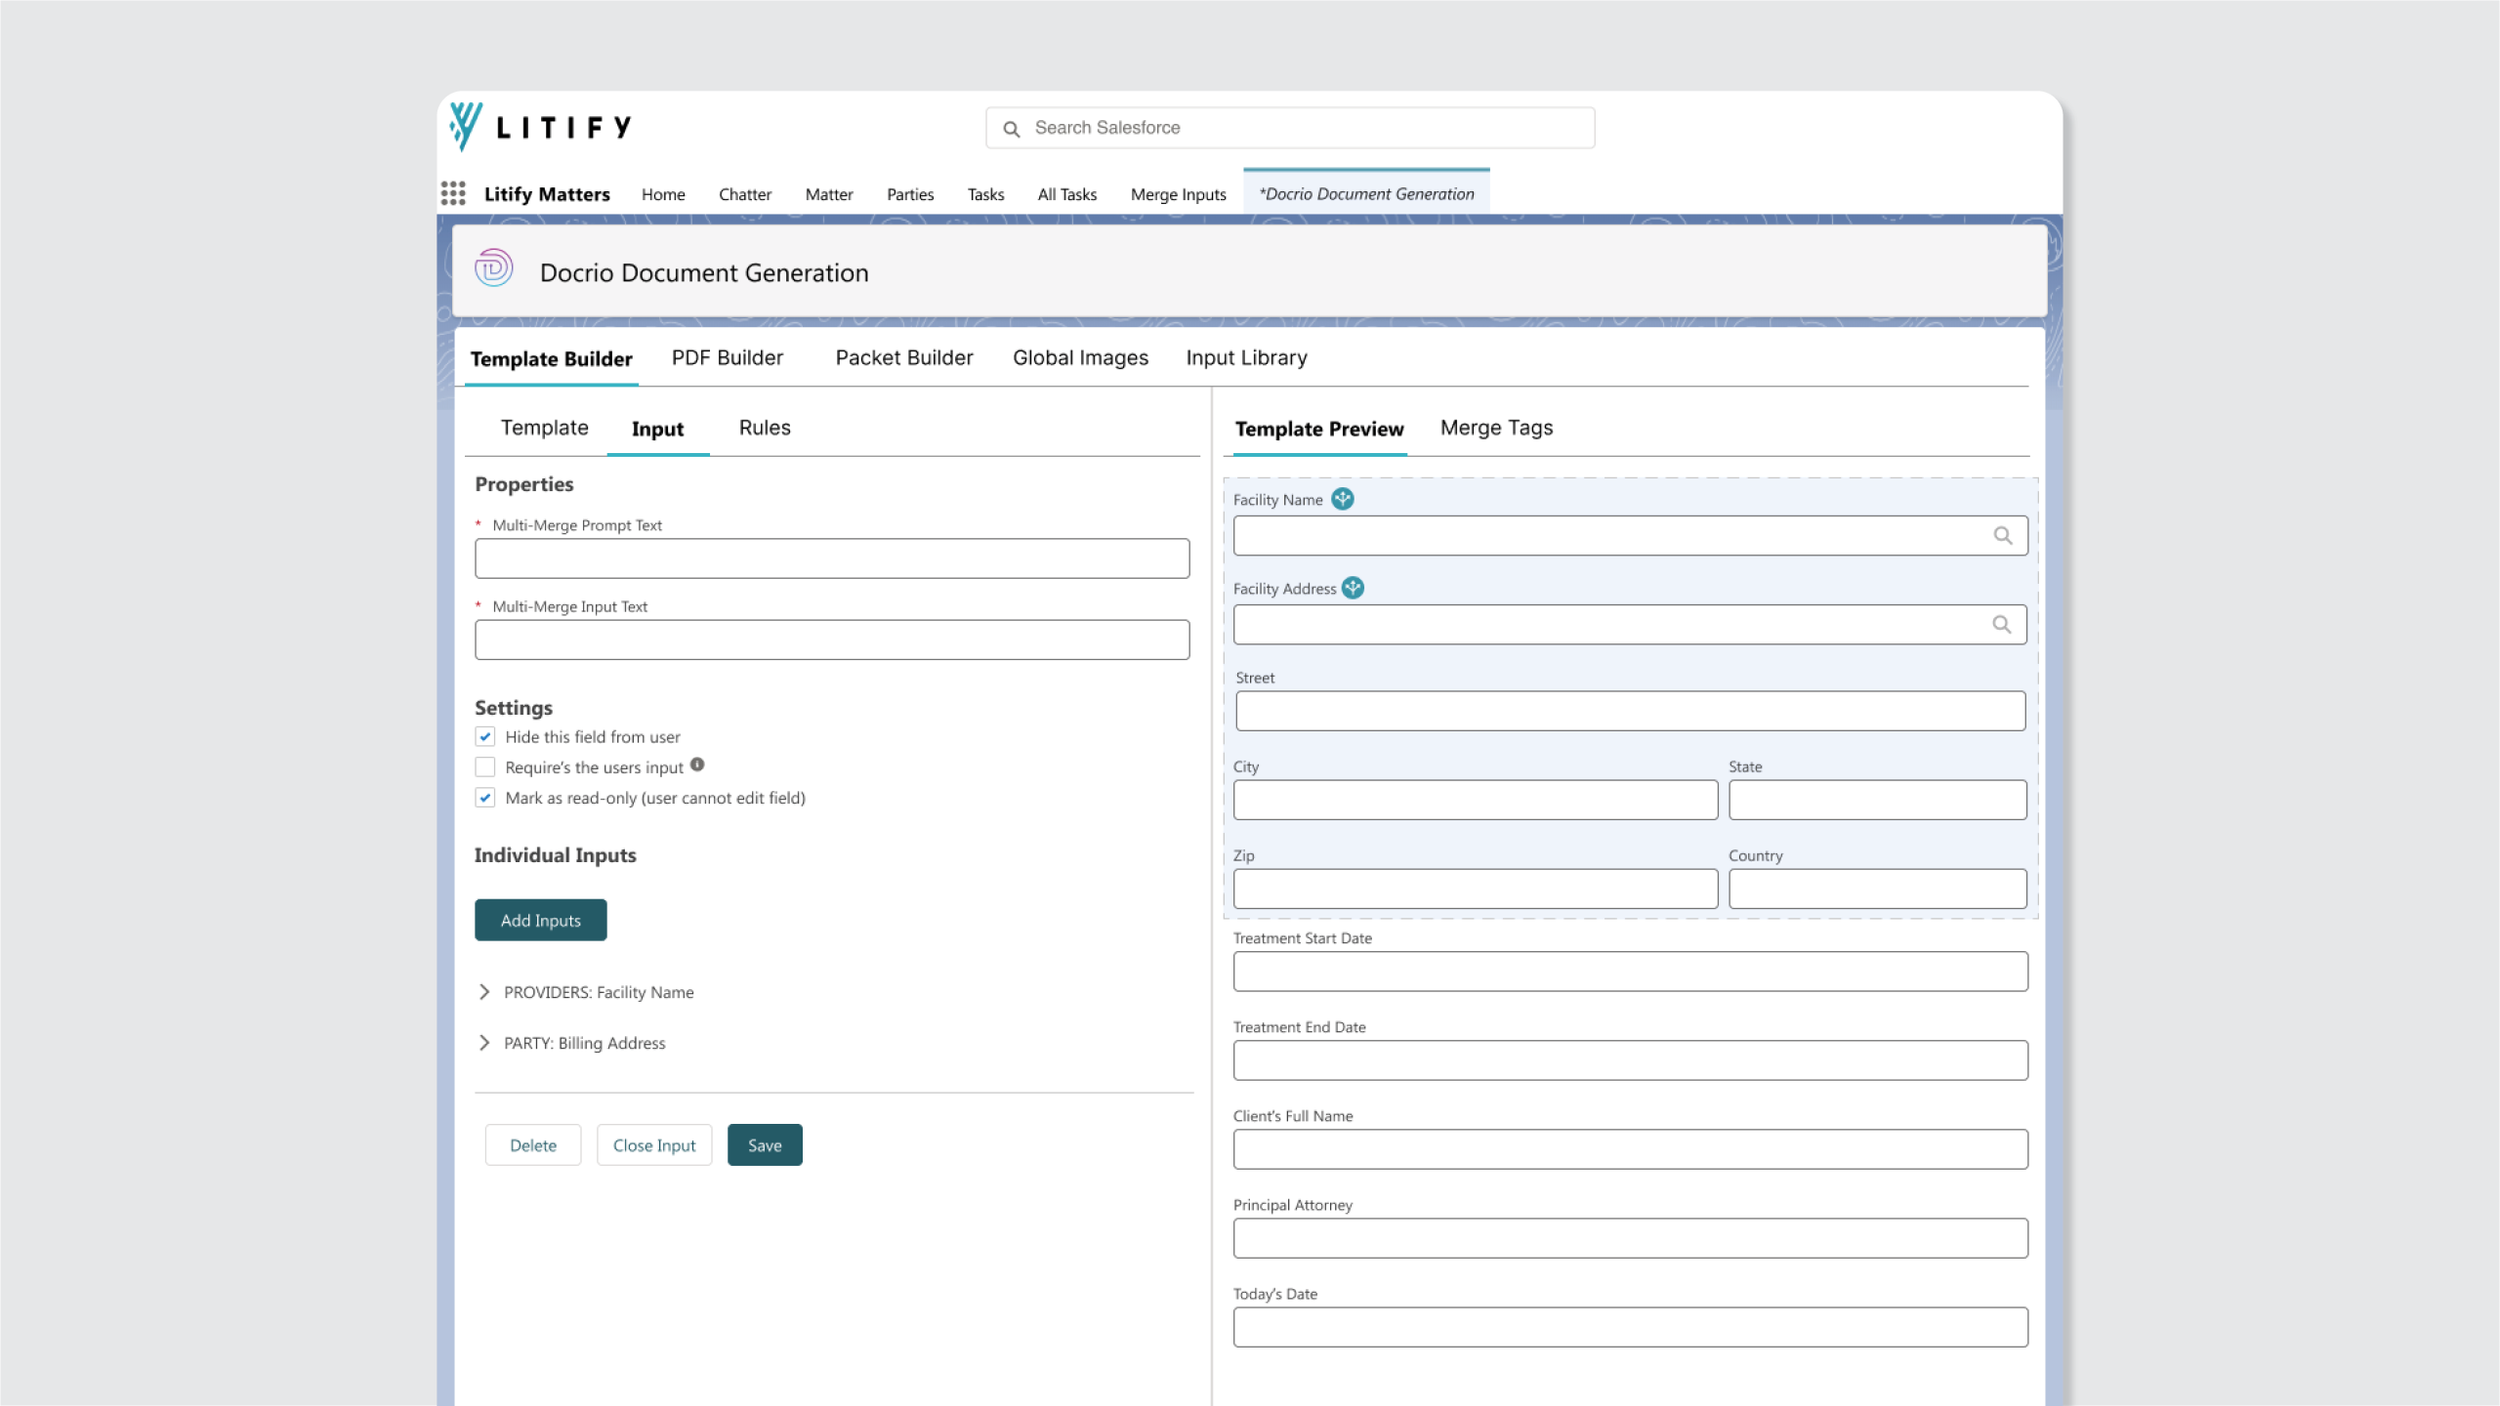Switch to the PDF Builder tab
Image resolution: width=2500 pixels, height=1406 pixels.
pyautogui.click(x=727, y=358)
